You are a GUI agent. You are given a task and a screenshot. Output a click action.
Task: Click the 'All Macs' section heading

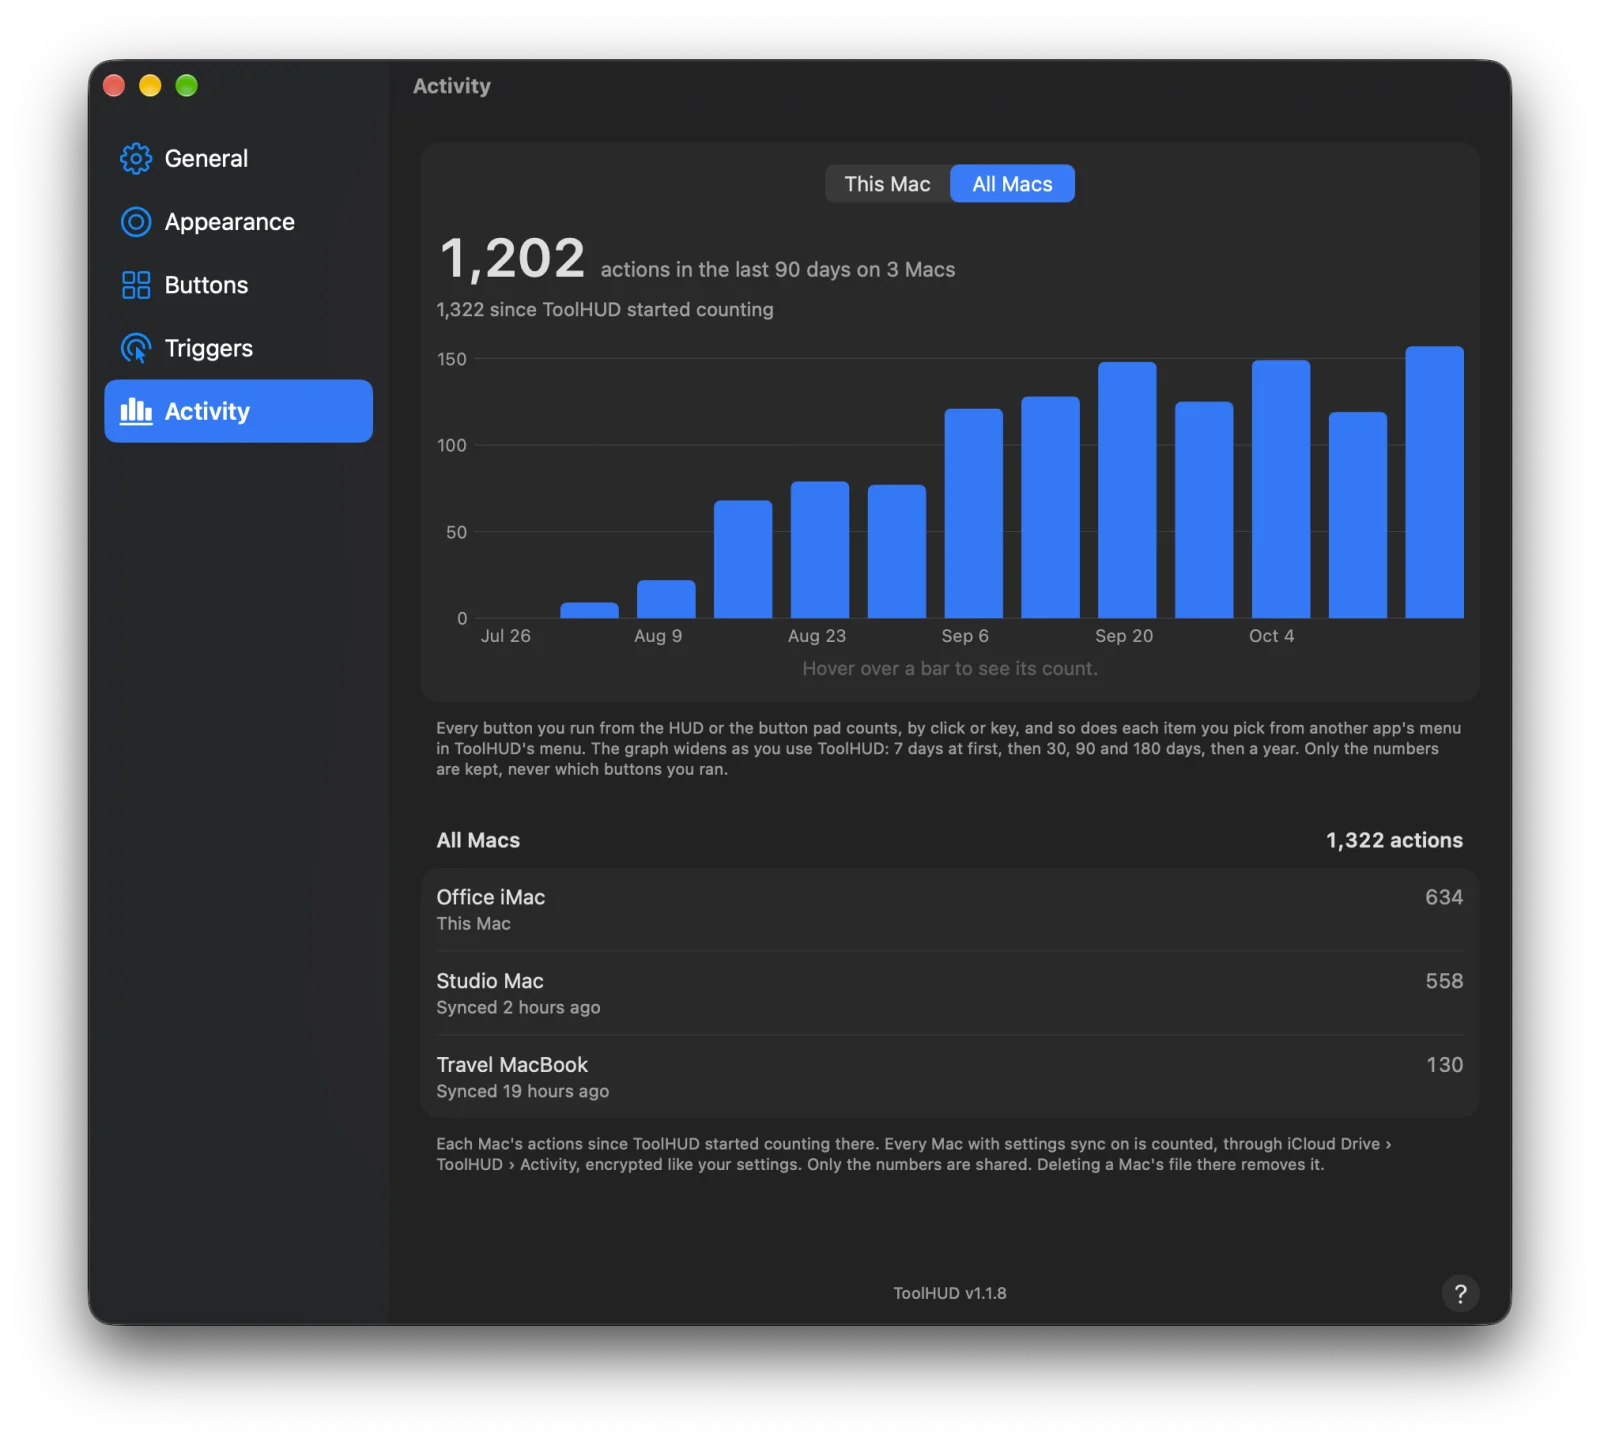coord(478,840)
